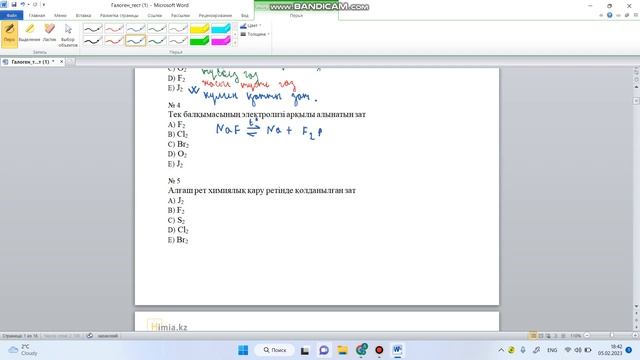Click the ENG language indicator in tray
The width and height of the screenshot is (640, 360).
coord(552,350)
